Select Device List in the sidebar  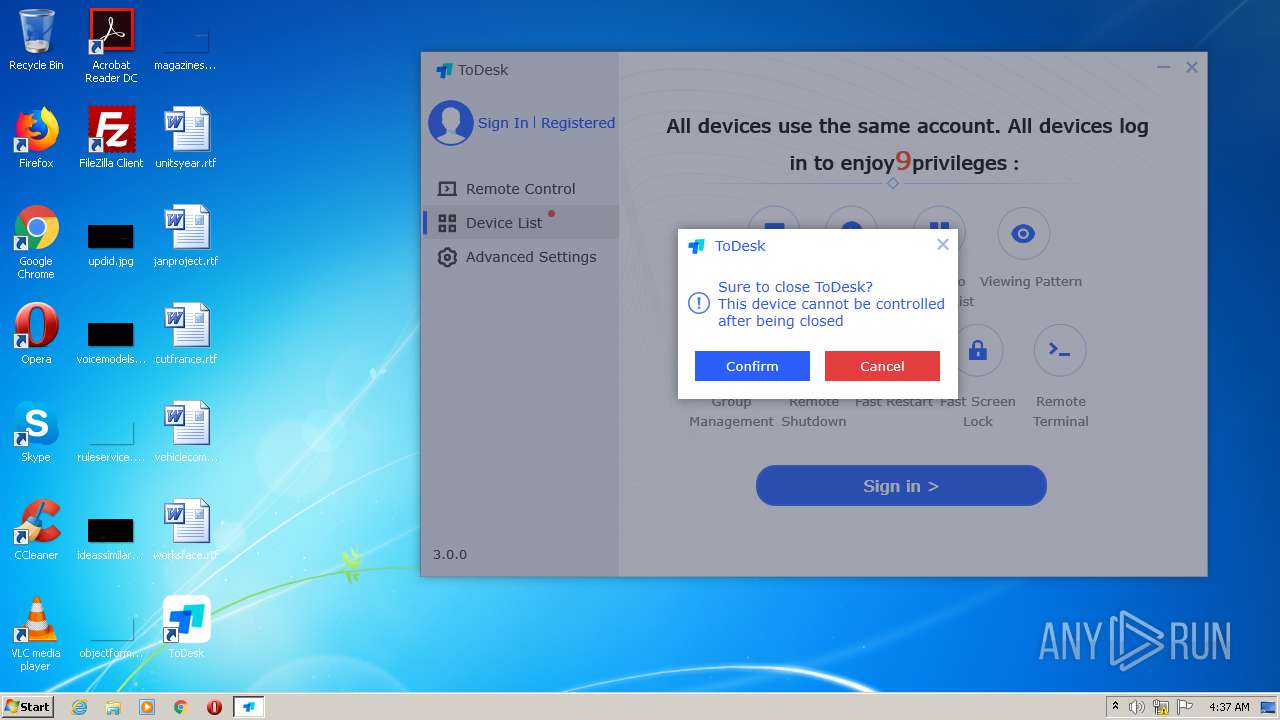click(520, 223)
